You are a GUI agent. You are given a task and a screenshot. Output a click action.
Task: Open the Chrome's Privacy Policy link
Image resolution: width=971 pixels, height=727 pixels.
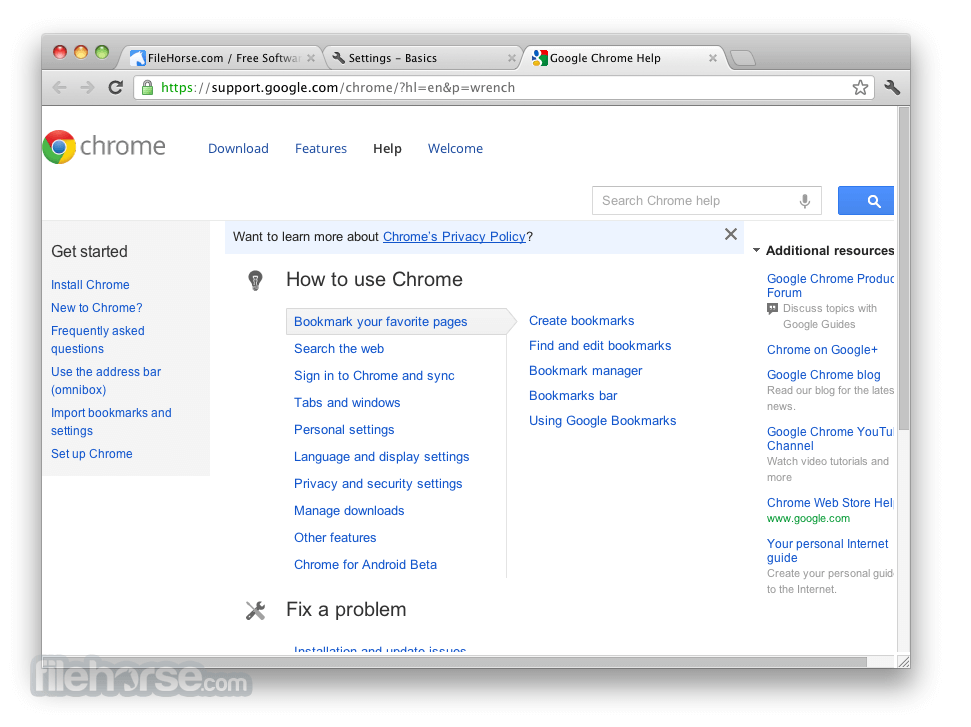point(454,237)
